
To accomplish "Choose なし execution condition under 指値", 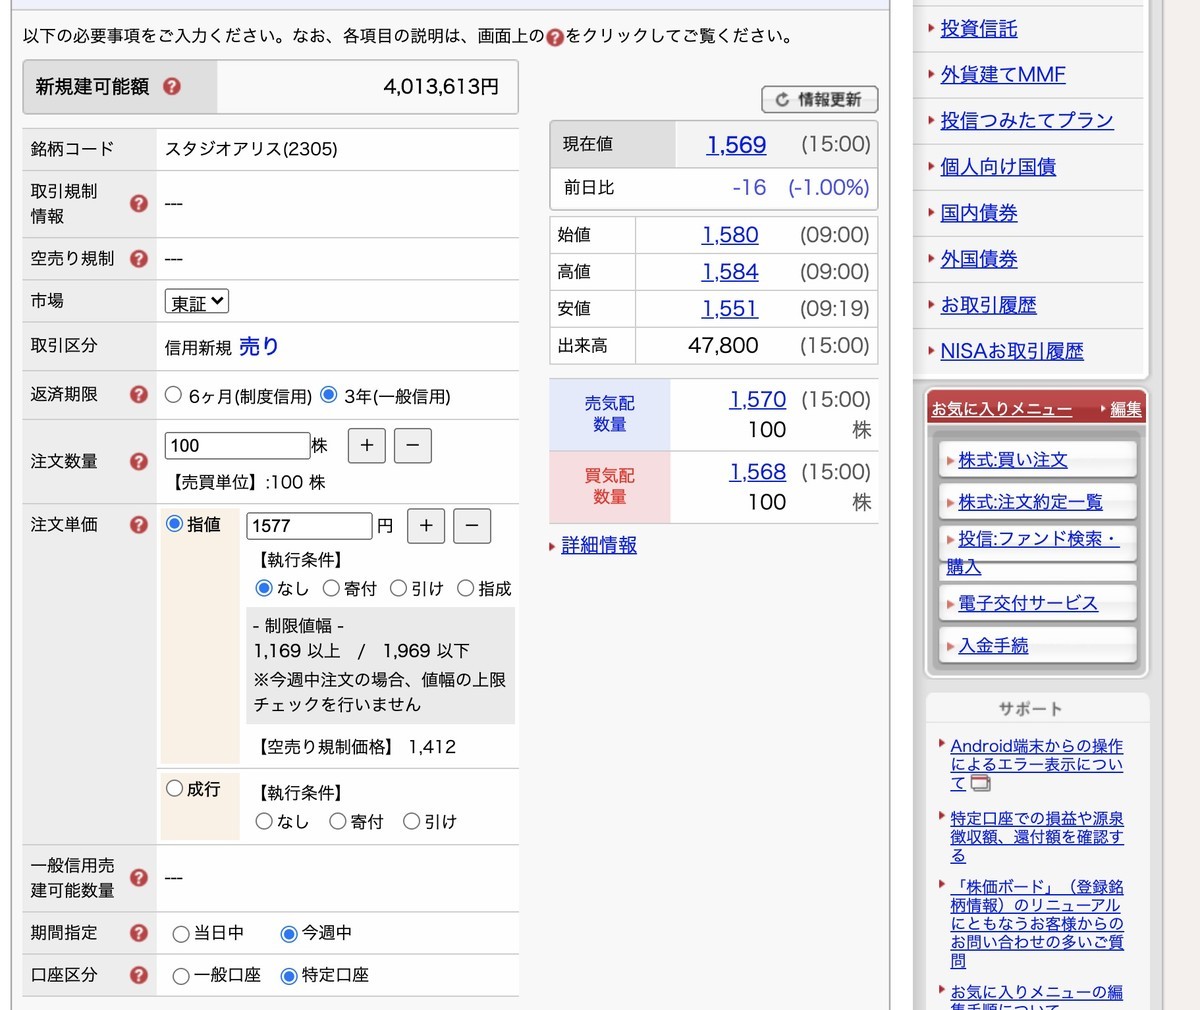I will point(265,588).
